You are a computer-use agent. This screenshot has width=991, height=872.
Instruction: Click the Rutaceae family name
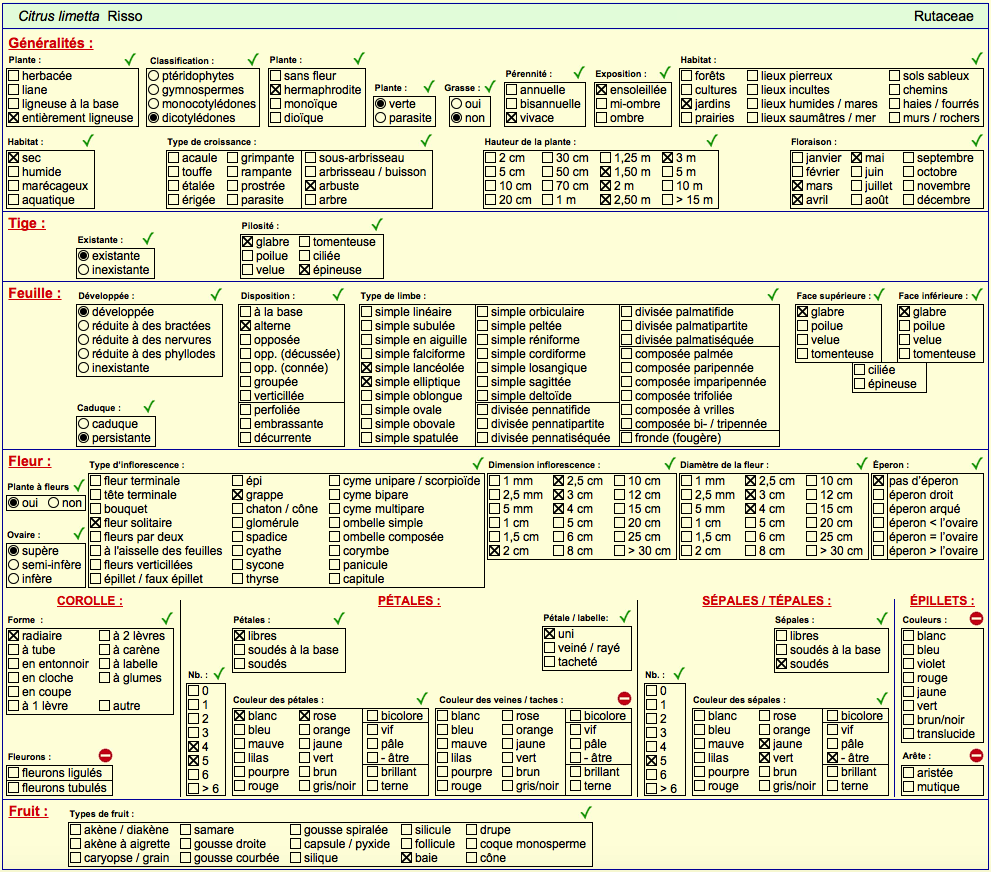click(944, 16)
